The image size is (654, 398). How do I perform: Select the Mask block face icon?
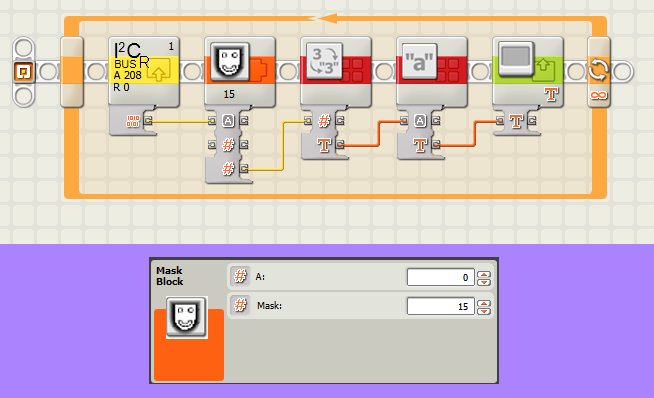pyautogui.click(x=230, y=62)
